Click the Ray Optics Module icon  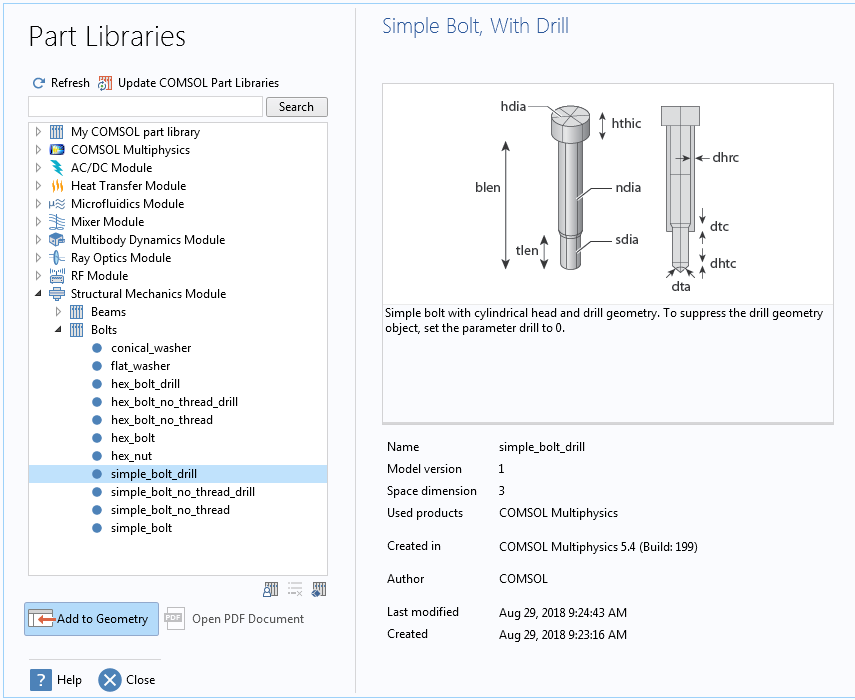coord(57,258)
